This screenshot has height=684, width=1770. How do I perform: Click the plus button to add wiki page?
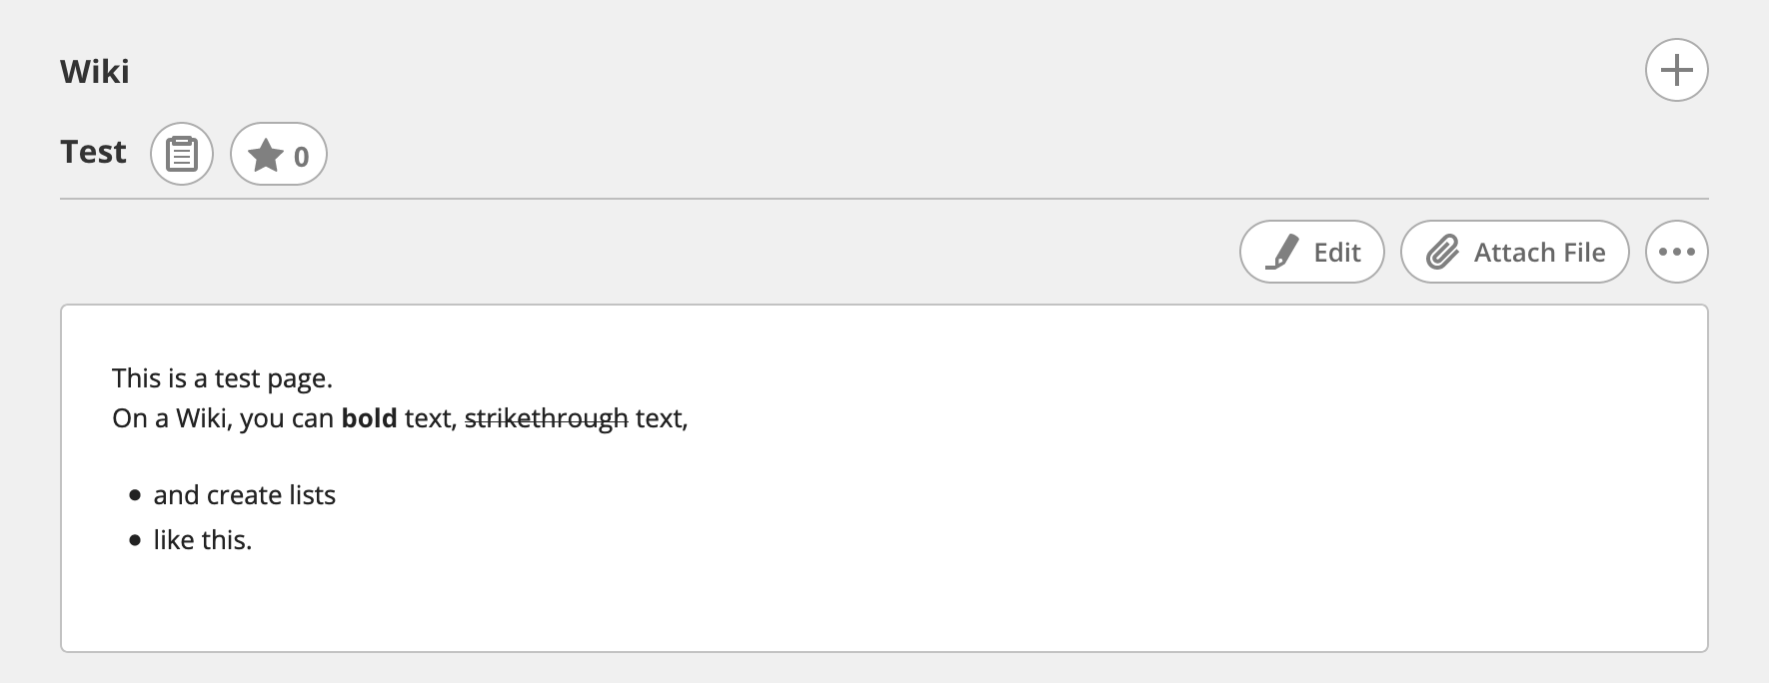(1676, 70)
